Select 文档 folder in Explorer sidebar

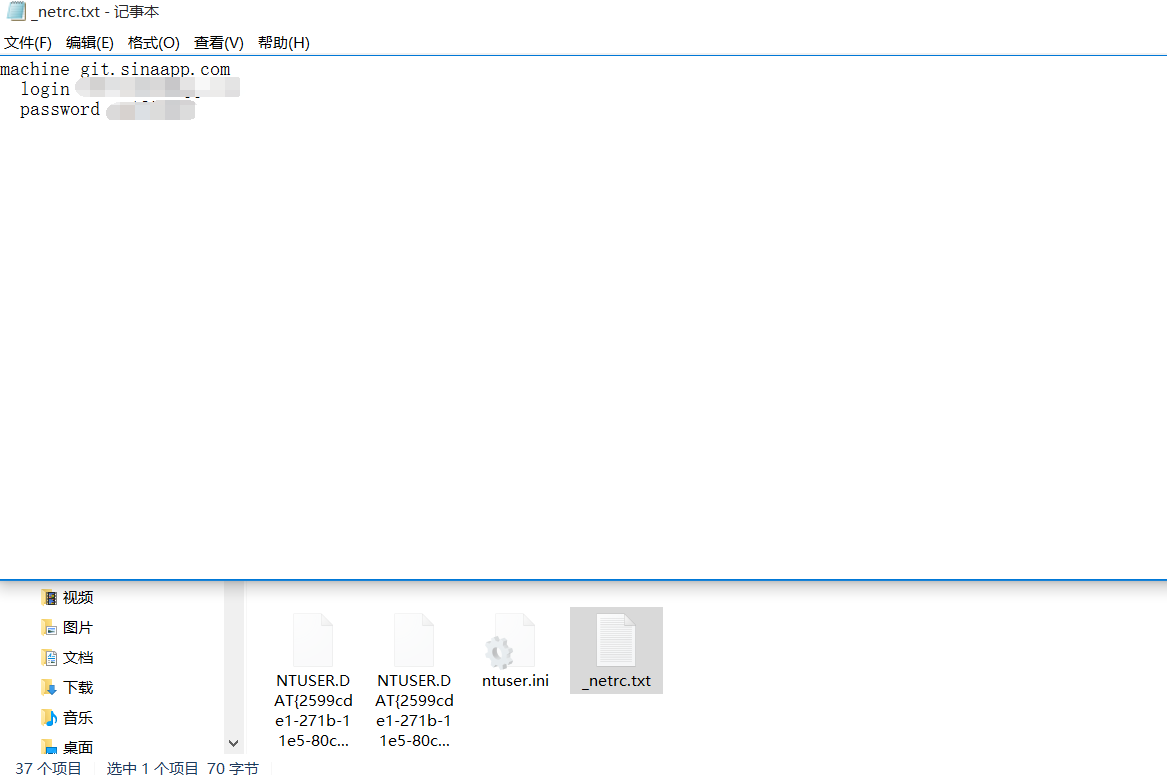67,658
